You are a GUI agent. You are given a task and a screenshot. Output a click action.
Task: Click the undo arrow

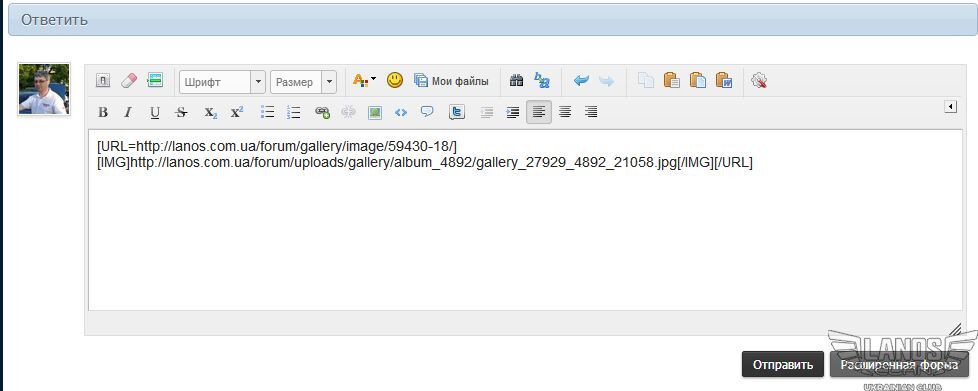click(581, 80)
